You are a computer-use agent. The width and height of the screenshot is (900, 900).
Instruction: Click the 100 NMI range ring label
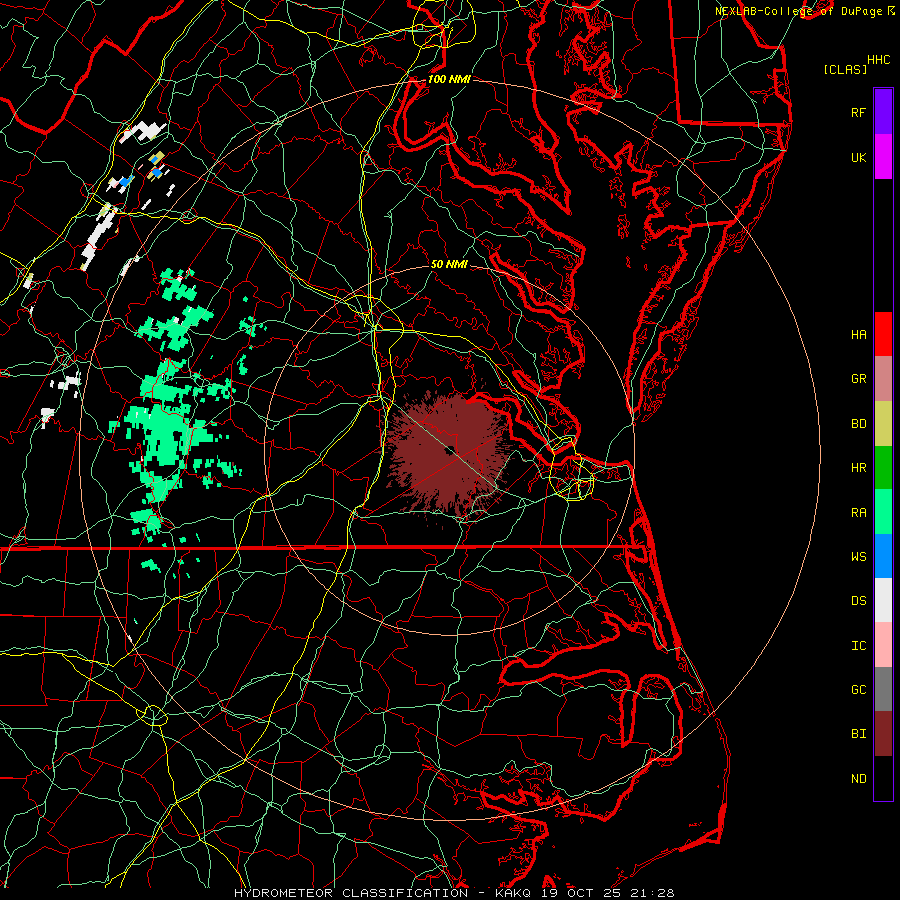tap(449, 79)
